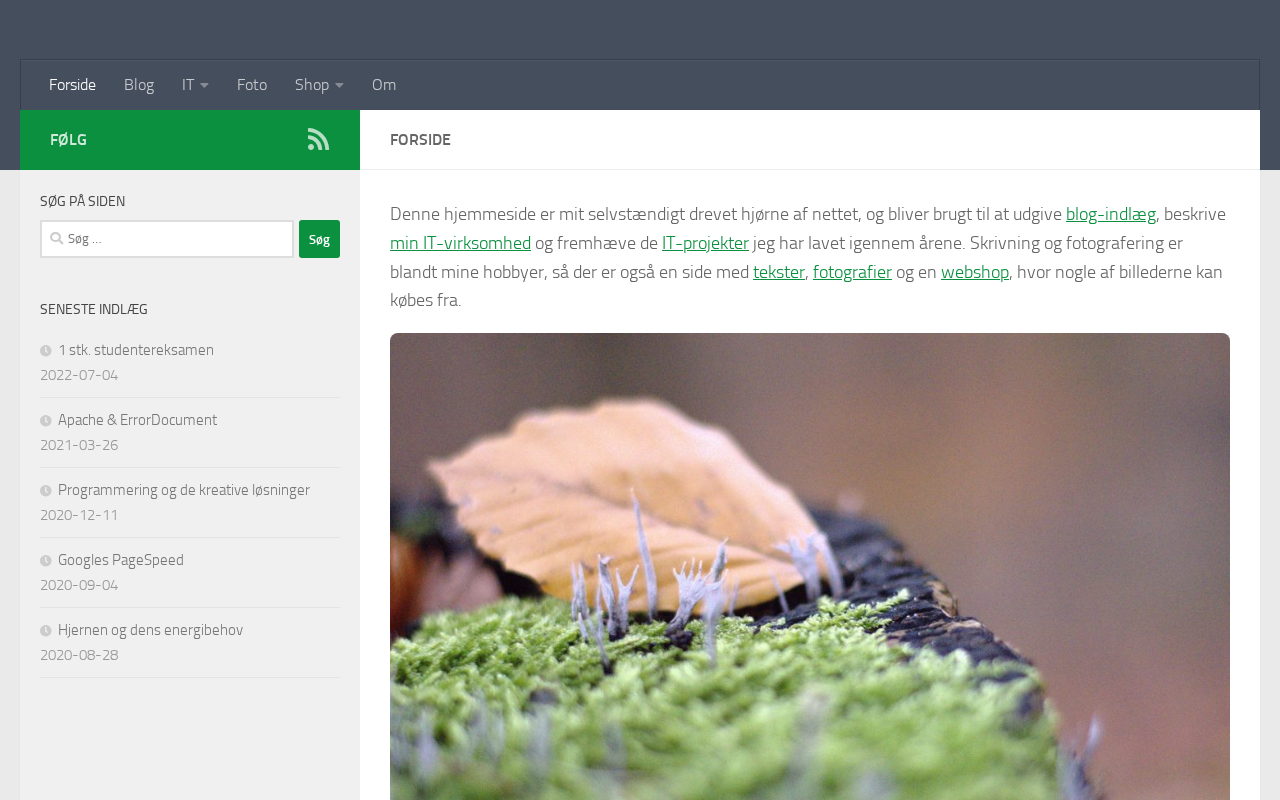Submit search with the green Søg button
1280x800 pixels.
tap(319, 239)
